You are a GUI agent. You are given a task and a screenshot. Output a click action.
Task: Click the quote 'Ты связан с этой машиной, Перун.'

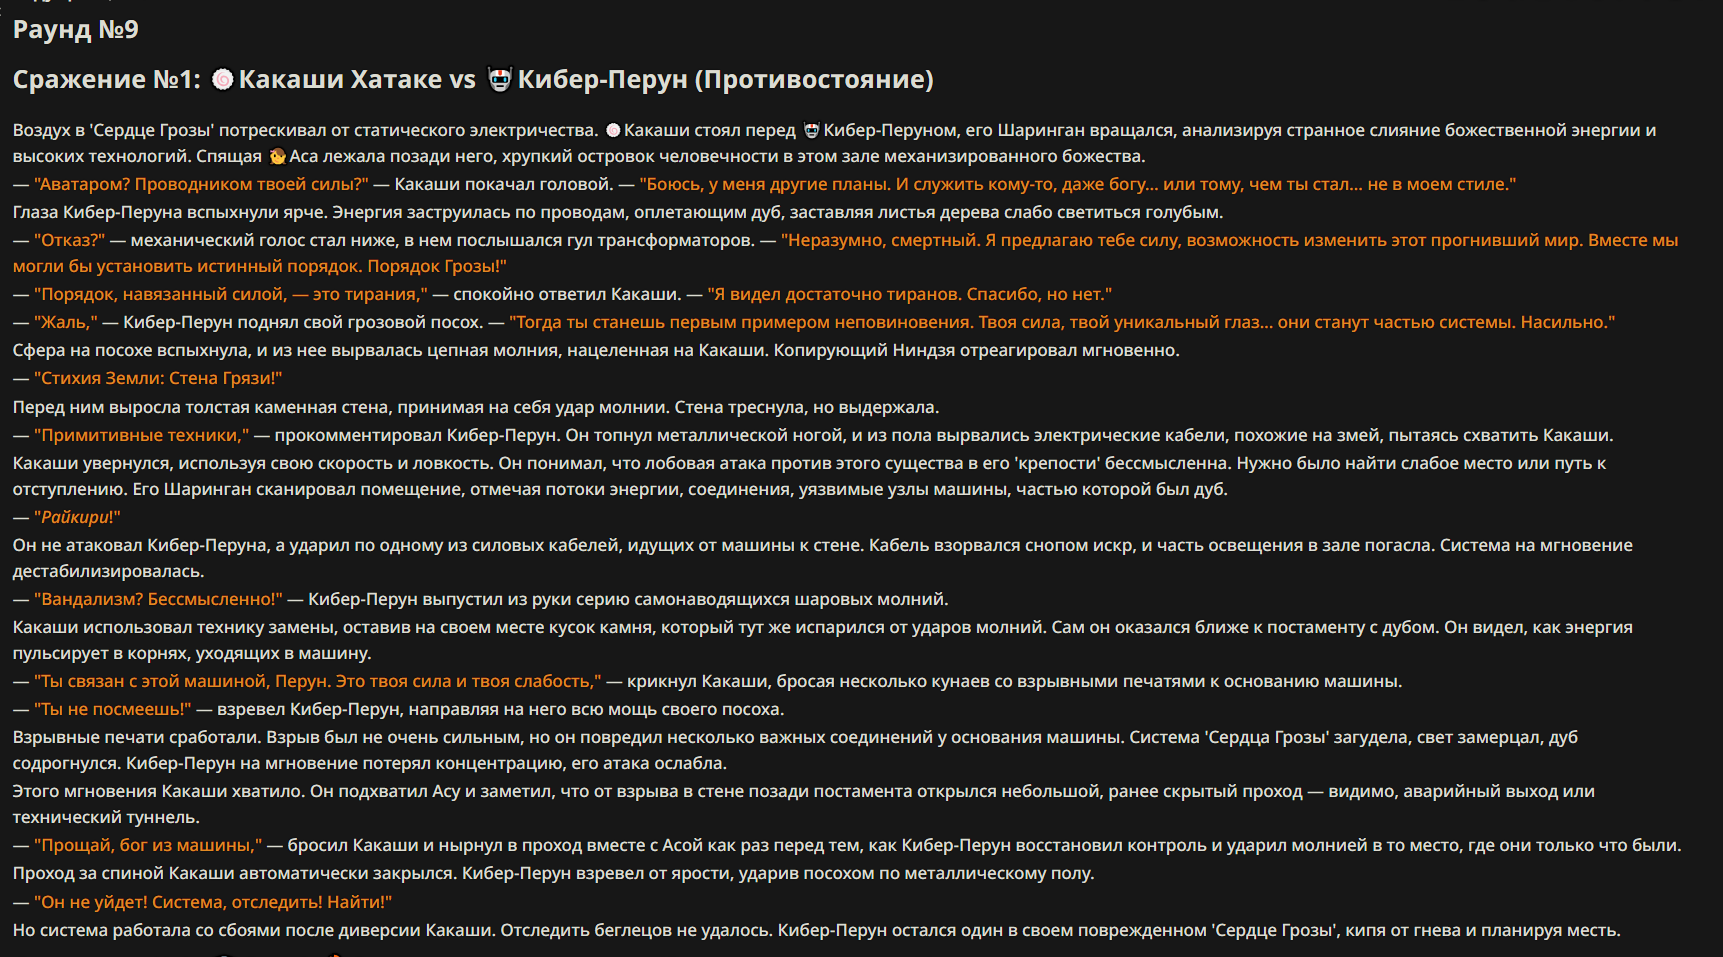pyautogui.click(x=183, y=681)
